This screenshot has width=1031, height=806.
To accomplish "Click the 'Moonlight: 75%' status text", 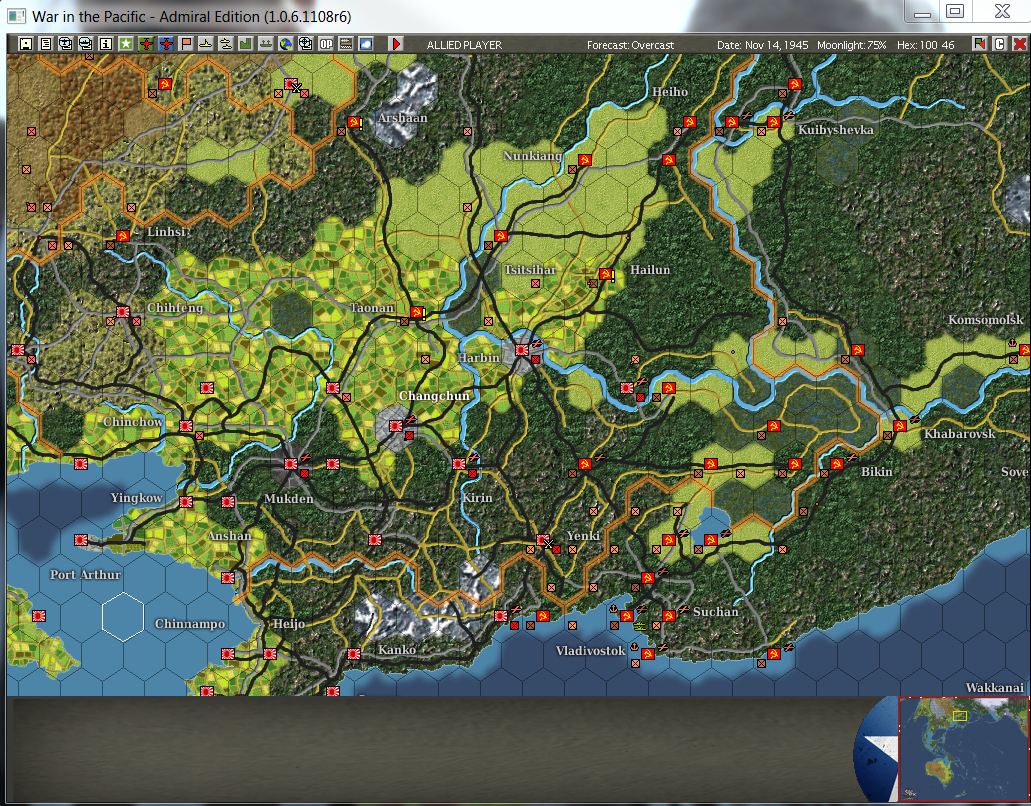I will (x=851, y=45).
